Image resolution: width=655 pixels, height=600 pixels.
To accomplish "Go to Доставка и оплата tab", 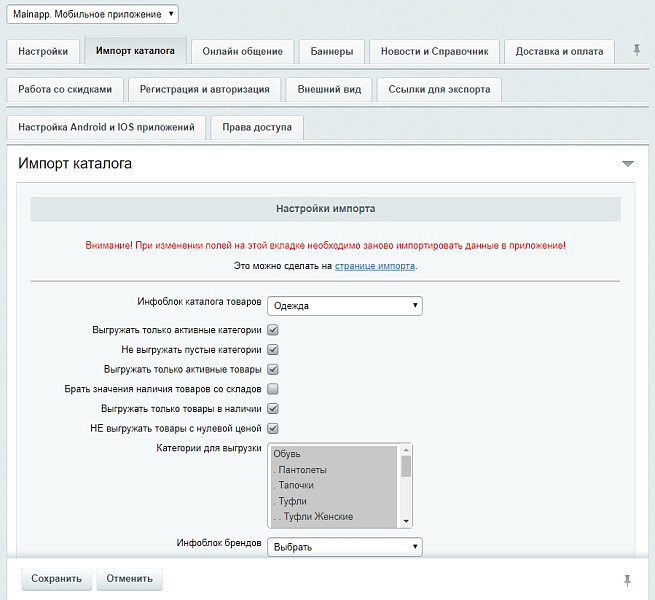I will tap(559, 51).
